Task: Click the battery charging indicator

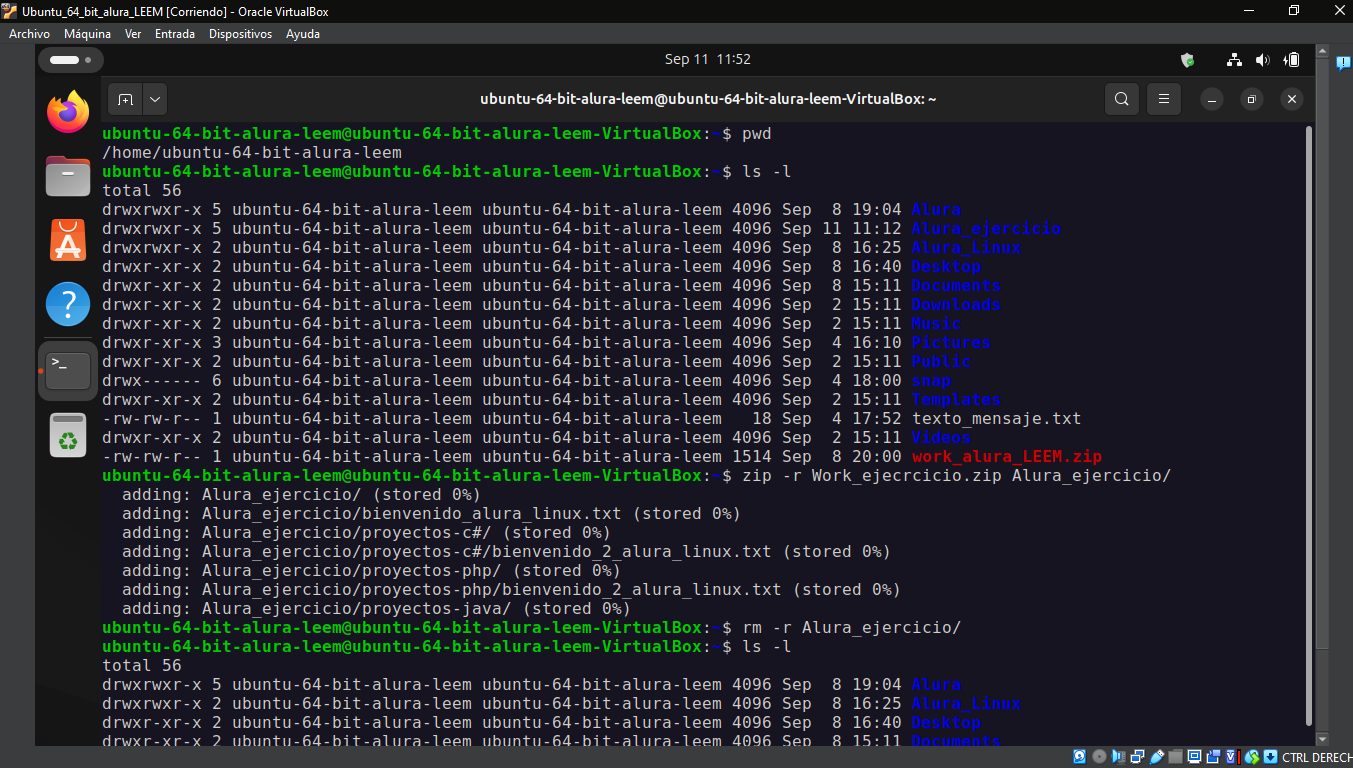Action: 1292,60
